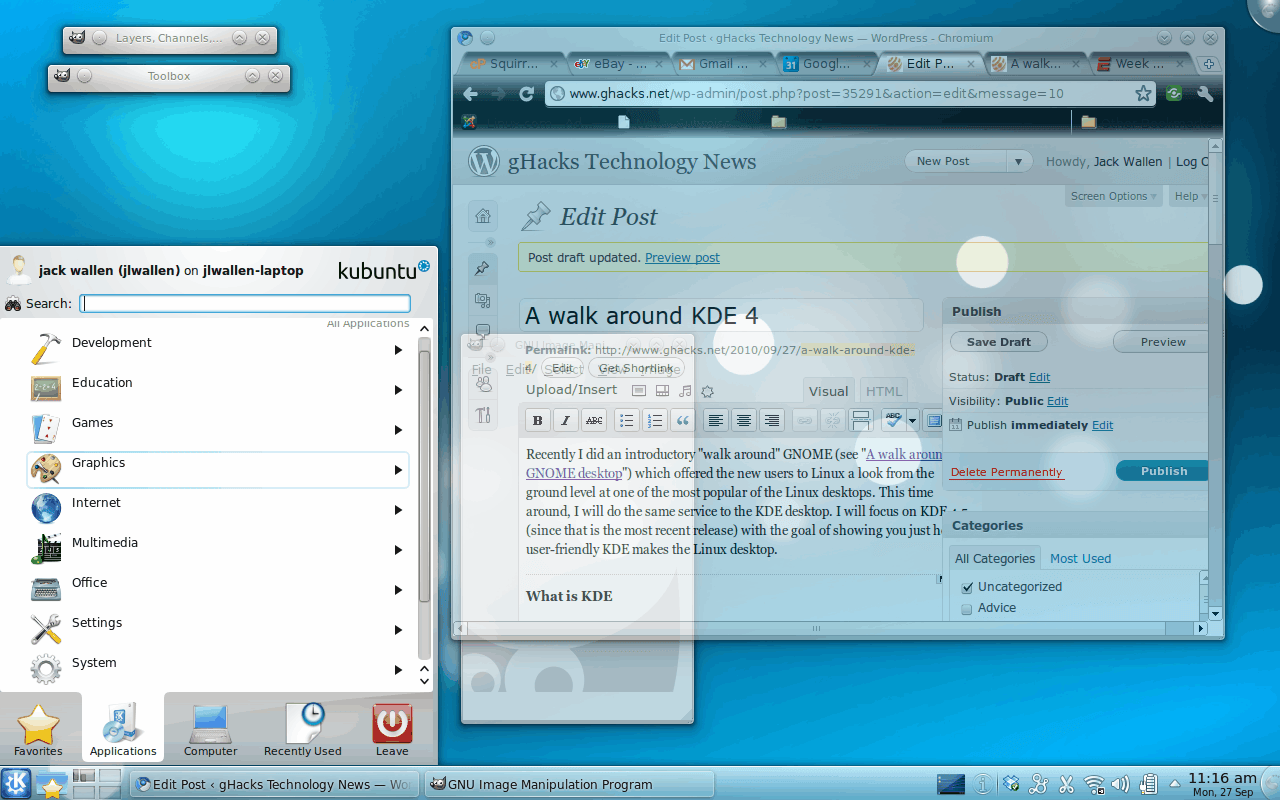The image size is (1280, 800).
Task: Open the Leave tab in Kickoff
Action: [x=392, y=730]
